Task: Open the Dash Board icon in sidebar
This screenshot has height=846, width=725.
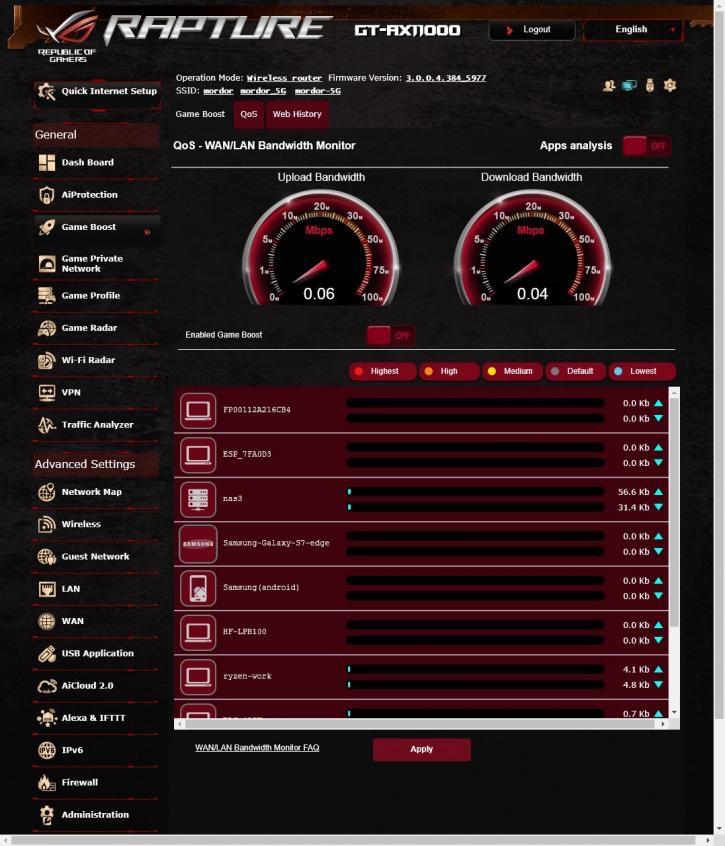Action: (x=47, y=162)
